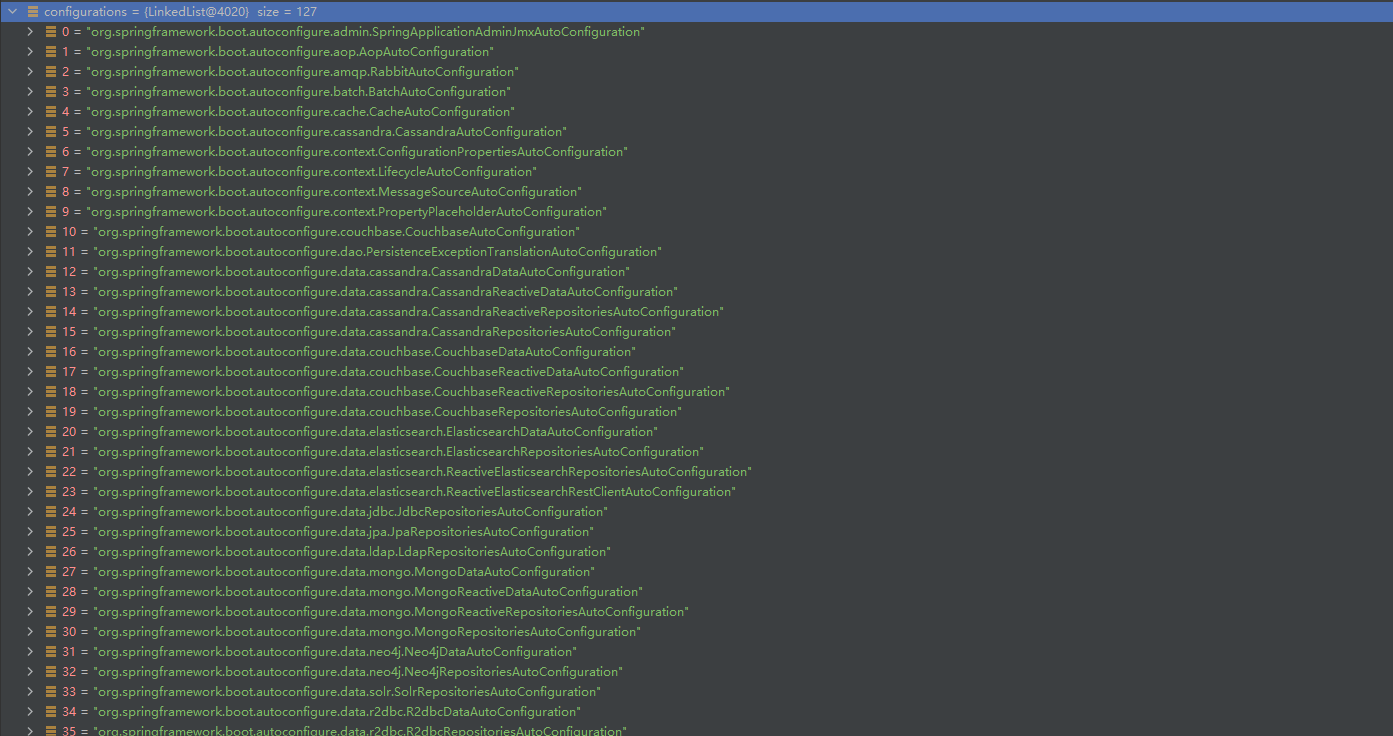Select the JdbcRepositoriesAutoConfiguration row

pos(696,512)
